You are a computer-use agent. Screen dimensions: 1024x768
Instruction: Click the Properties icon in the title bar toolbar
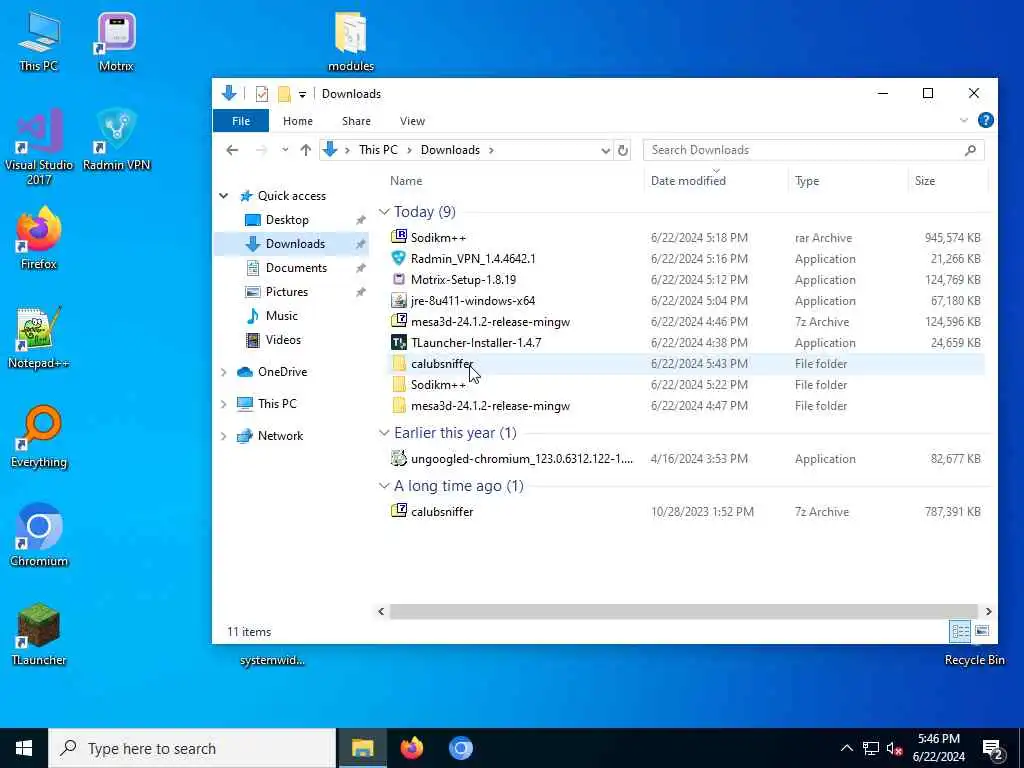[261, 94]
